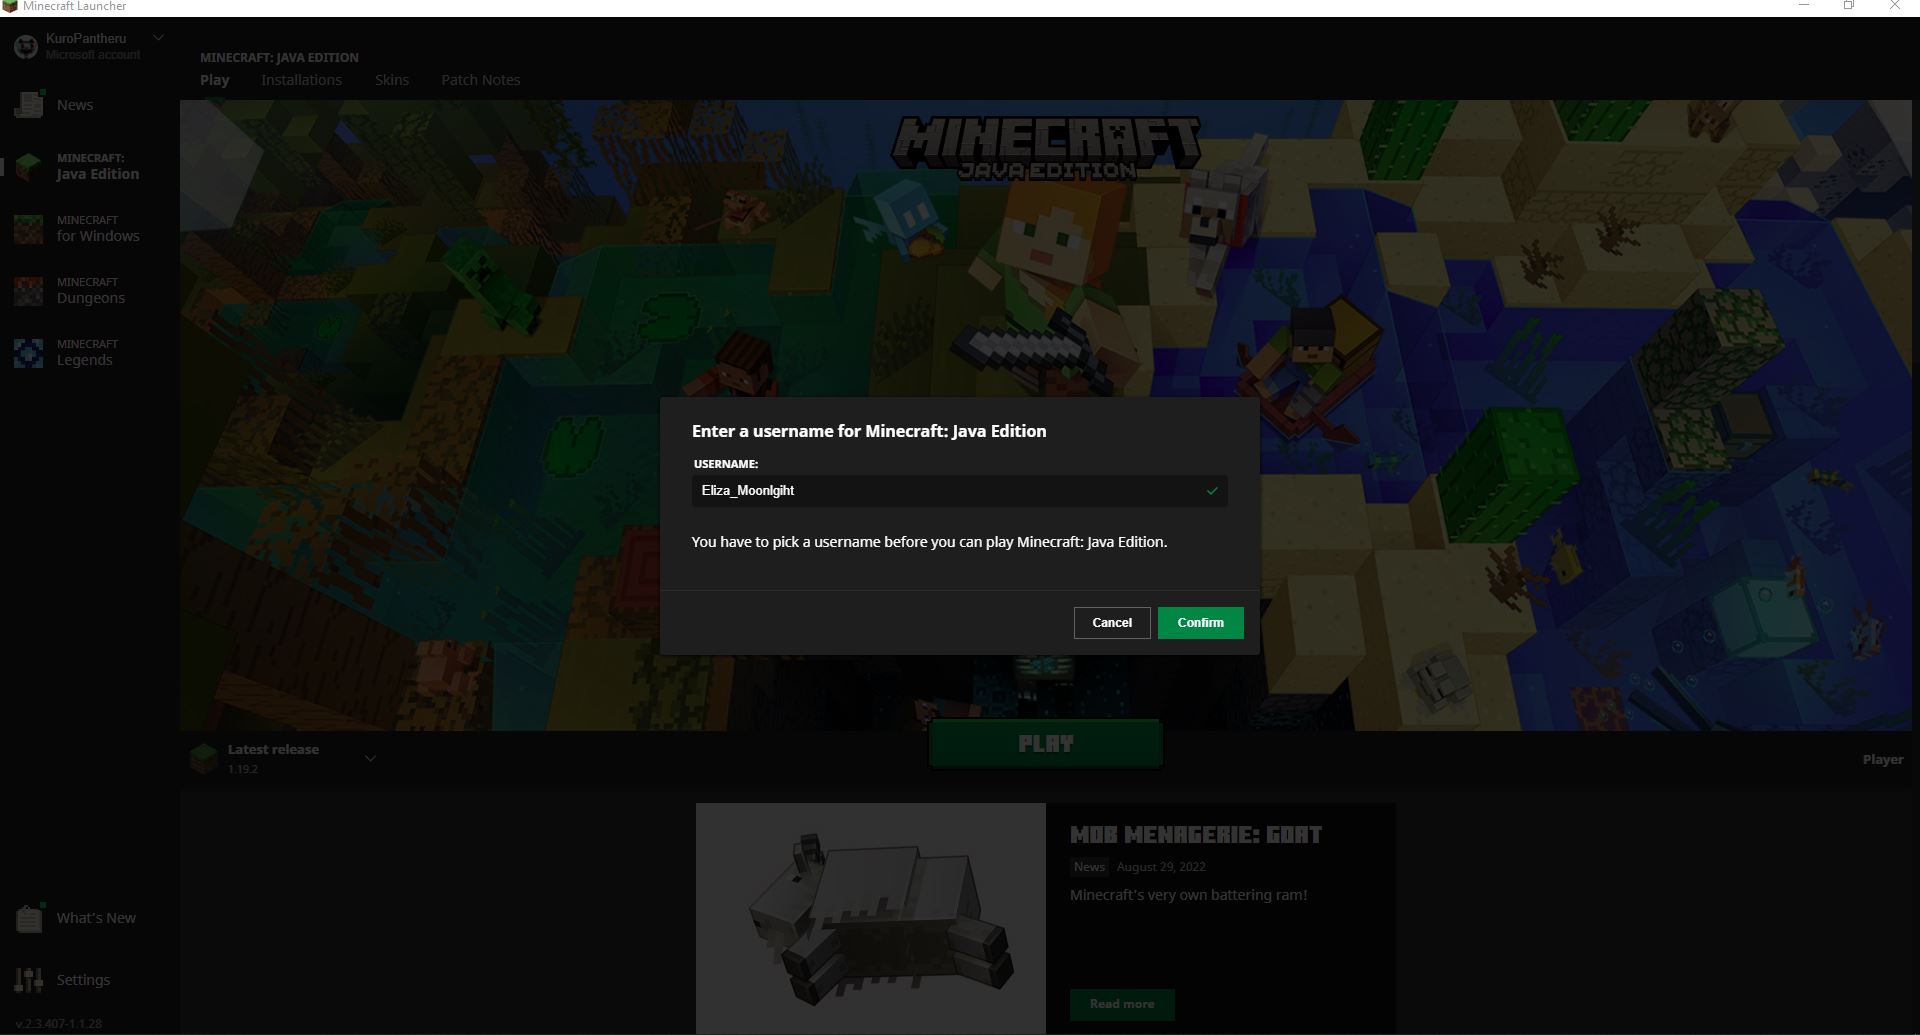Close the Minecraft Launcher window
This screenshot has width=1920, height=1035.
[x=1894, y=6]
